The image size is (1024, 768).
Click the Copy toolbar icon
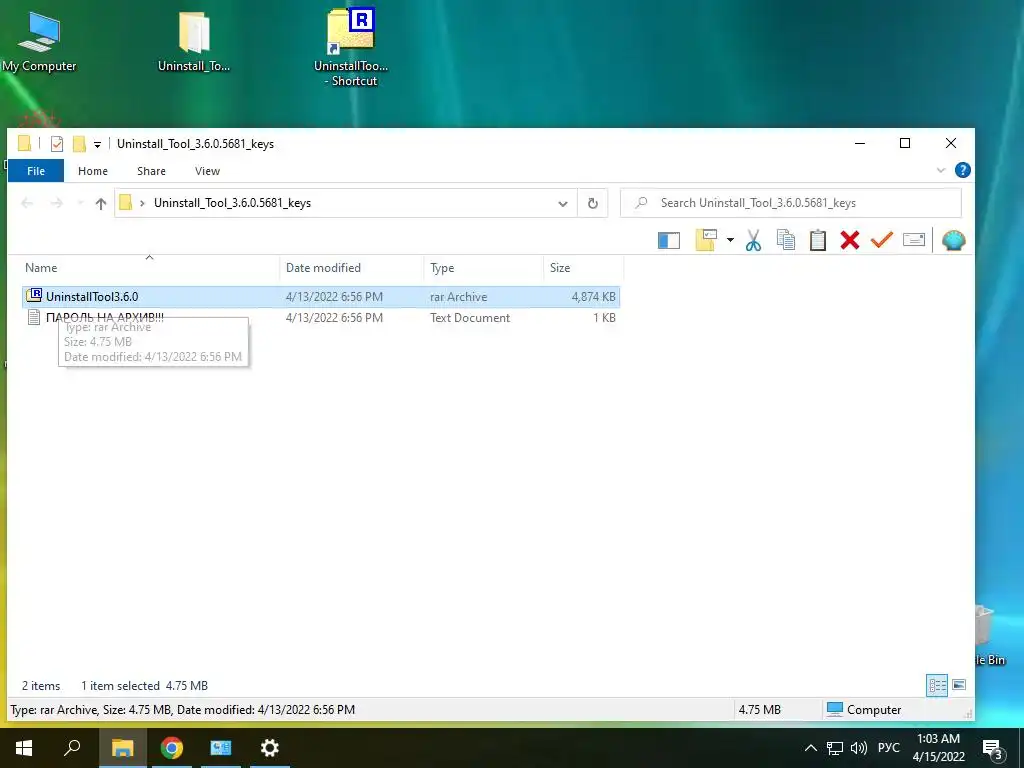786,240
